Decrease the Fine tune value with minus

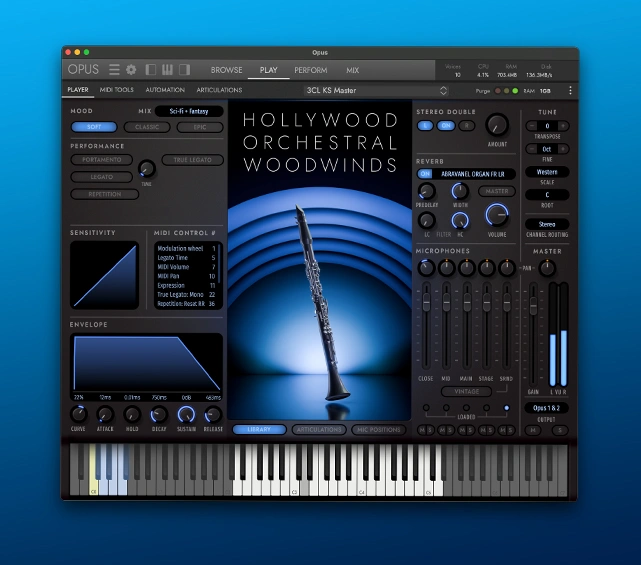tap(531, 149)
